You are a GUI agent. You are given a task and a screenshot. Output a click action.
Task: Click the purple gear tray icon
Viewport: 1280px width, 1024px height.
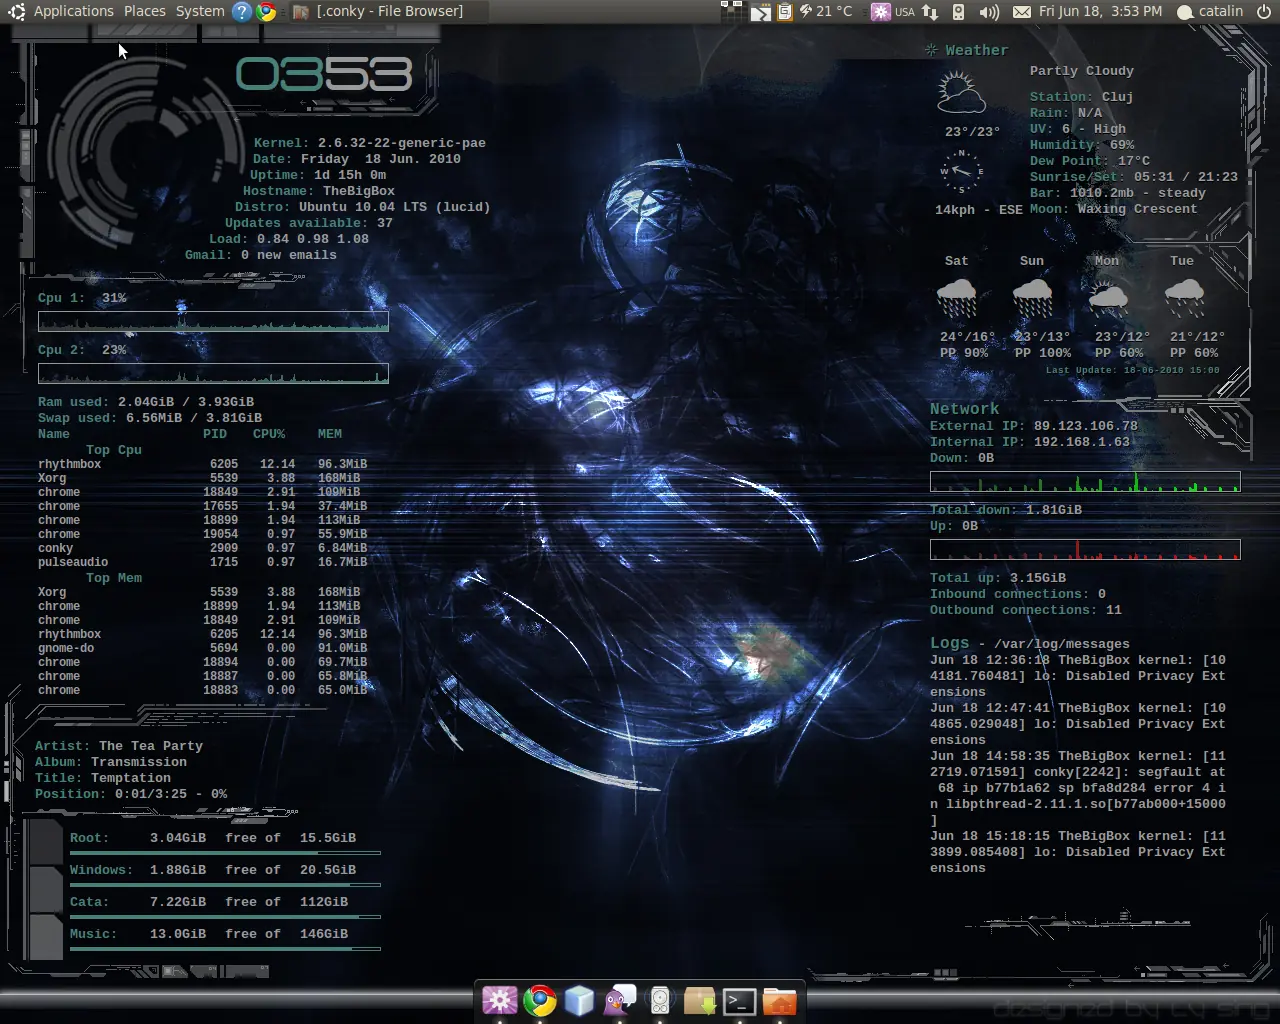tap(880, 12)
